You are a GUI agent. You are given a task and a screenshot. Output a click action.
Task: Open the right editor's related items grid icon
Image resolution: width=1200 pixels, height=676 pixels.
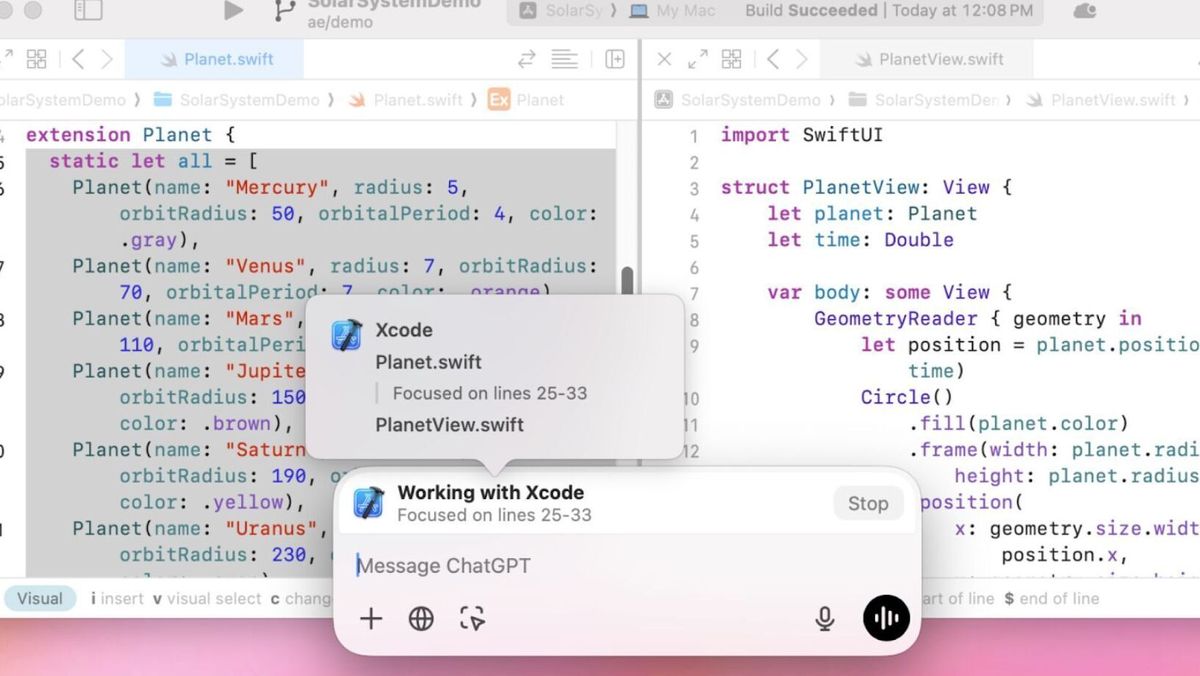point(731,59)
